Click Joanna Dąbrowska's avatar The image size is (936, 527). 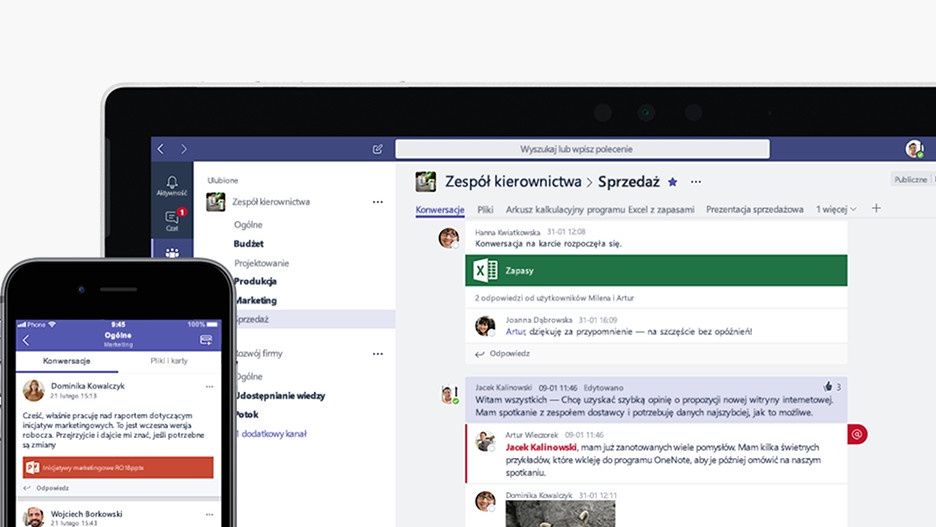coord(485,326)
